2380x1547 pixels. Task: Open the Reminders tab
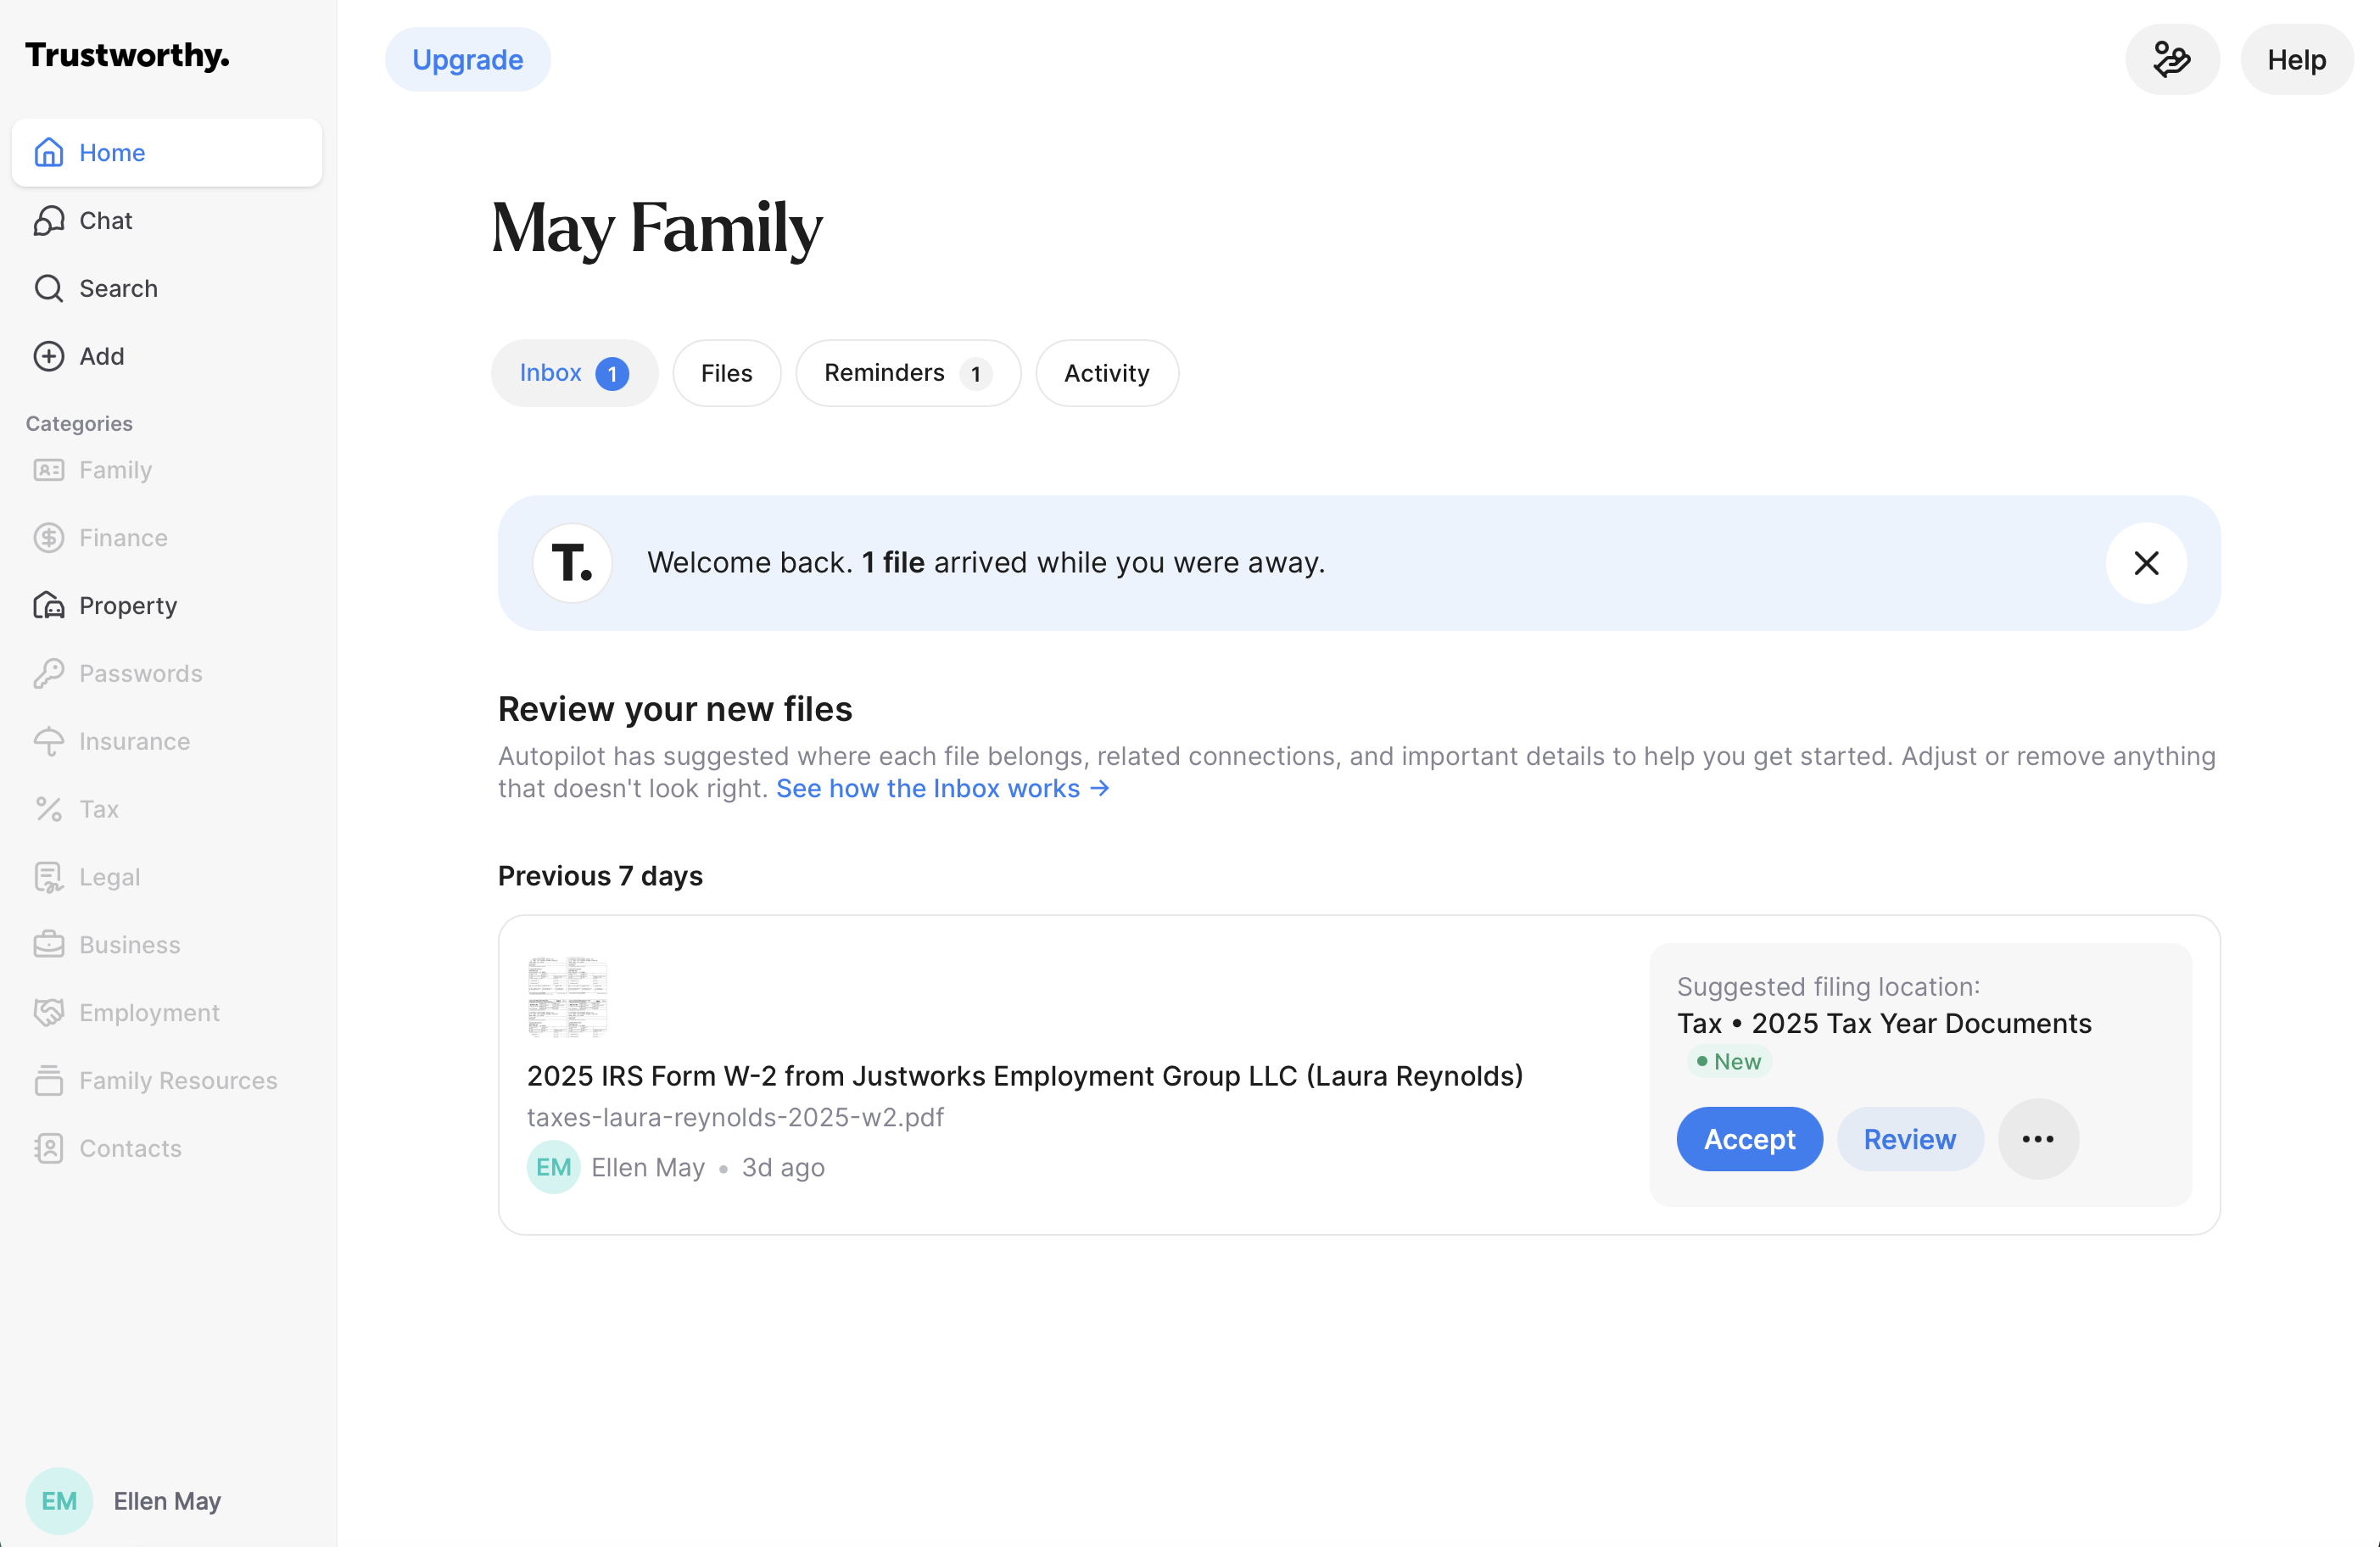pyautogui.click(x=908, y=373)
